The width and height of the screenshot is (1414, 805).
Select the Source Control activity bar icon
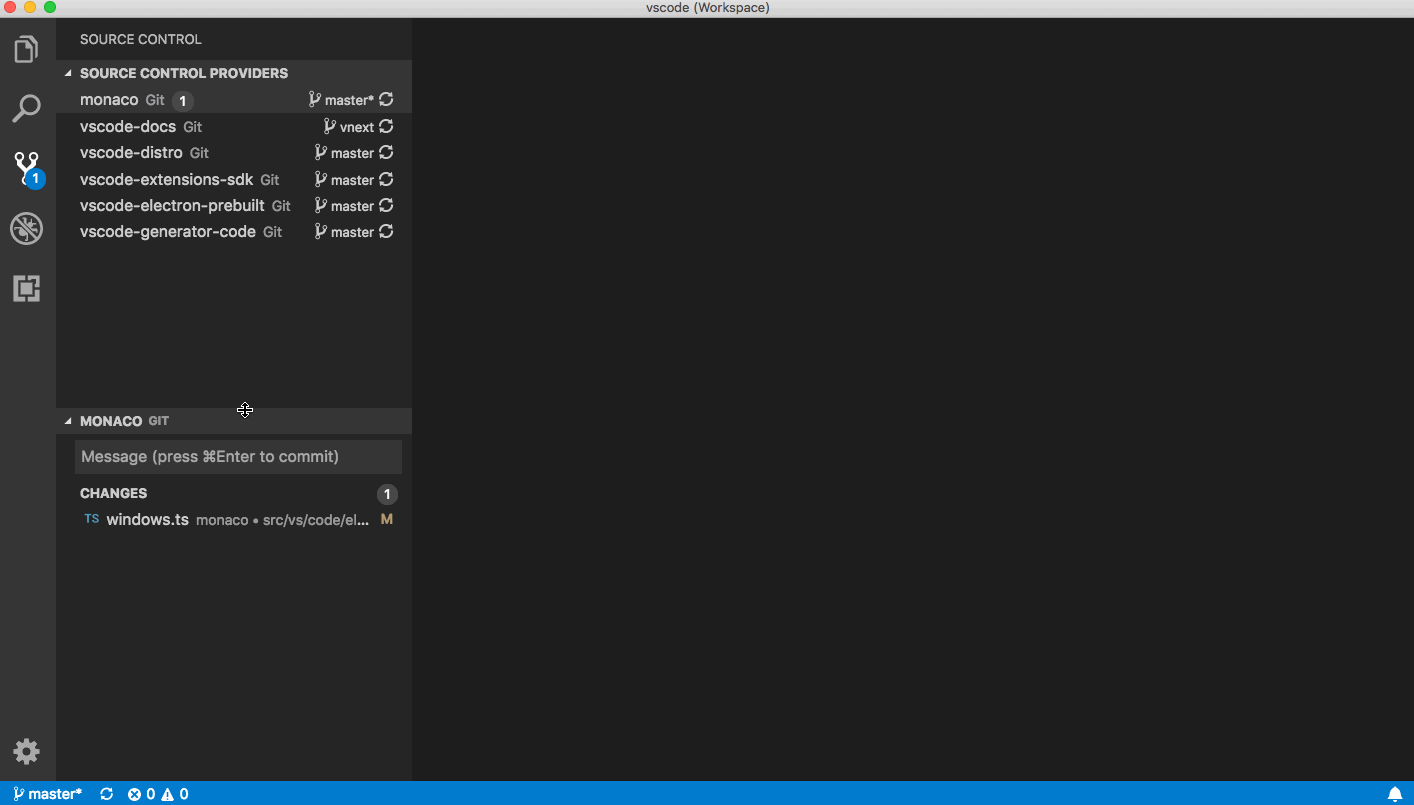27,169
